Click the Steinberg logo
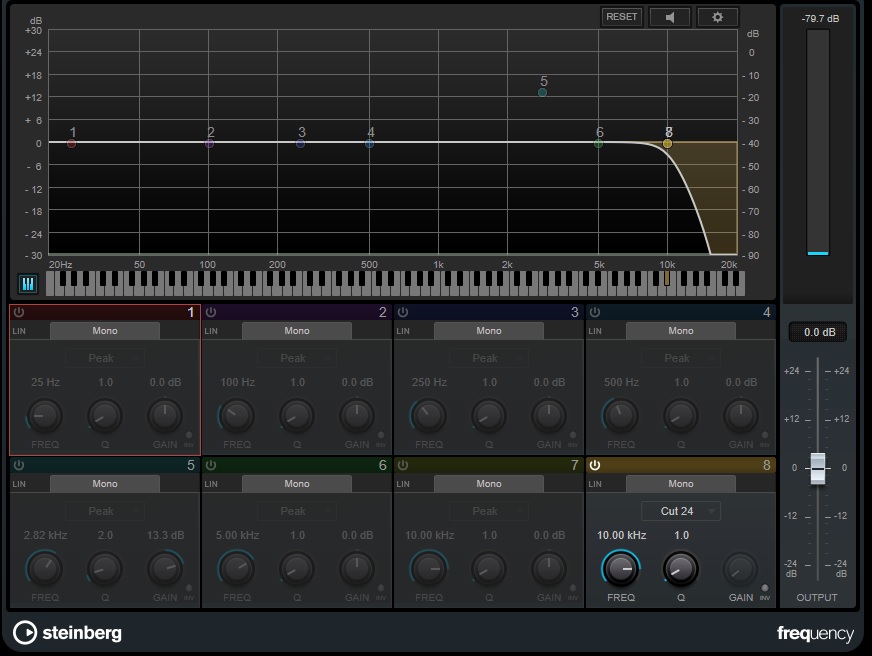 tap(67, 633)
